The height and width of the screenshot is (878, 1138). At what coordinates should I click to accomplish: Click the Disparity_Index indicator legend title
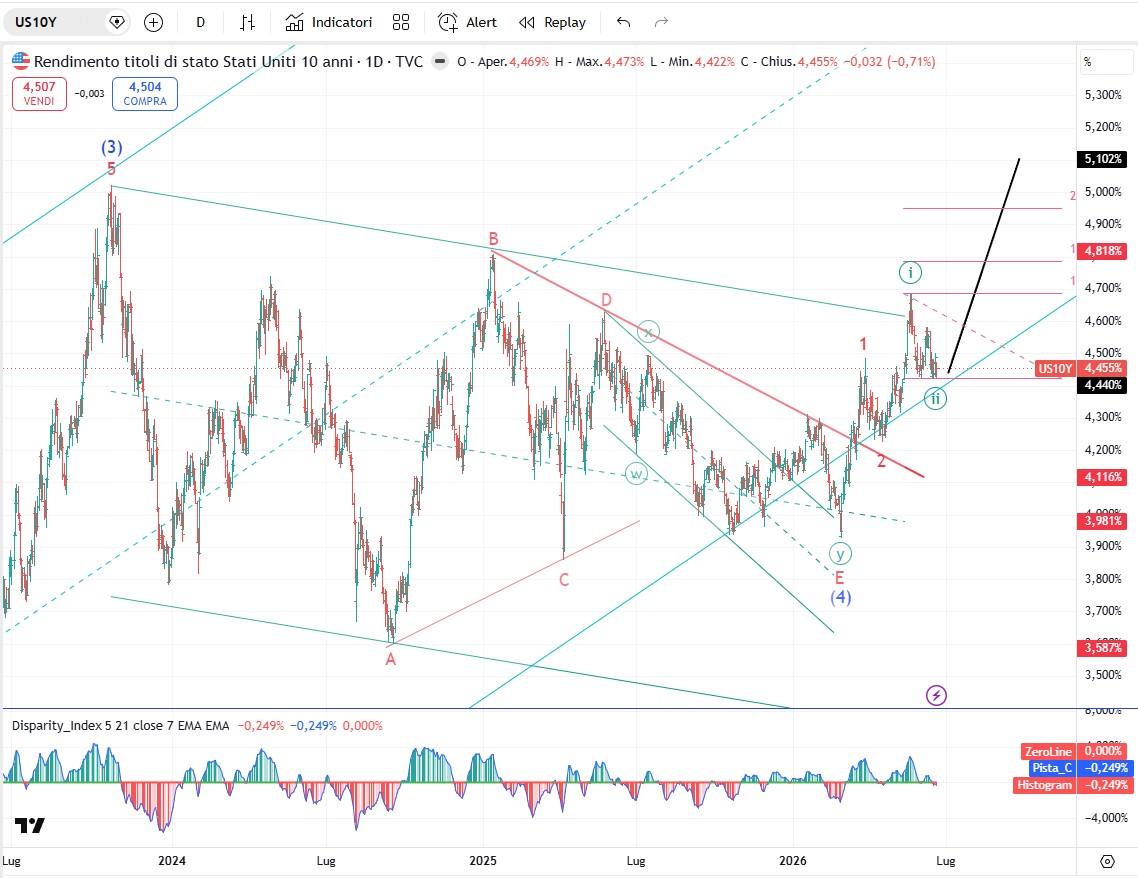click(x=120, y=726)
